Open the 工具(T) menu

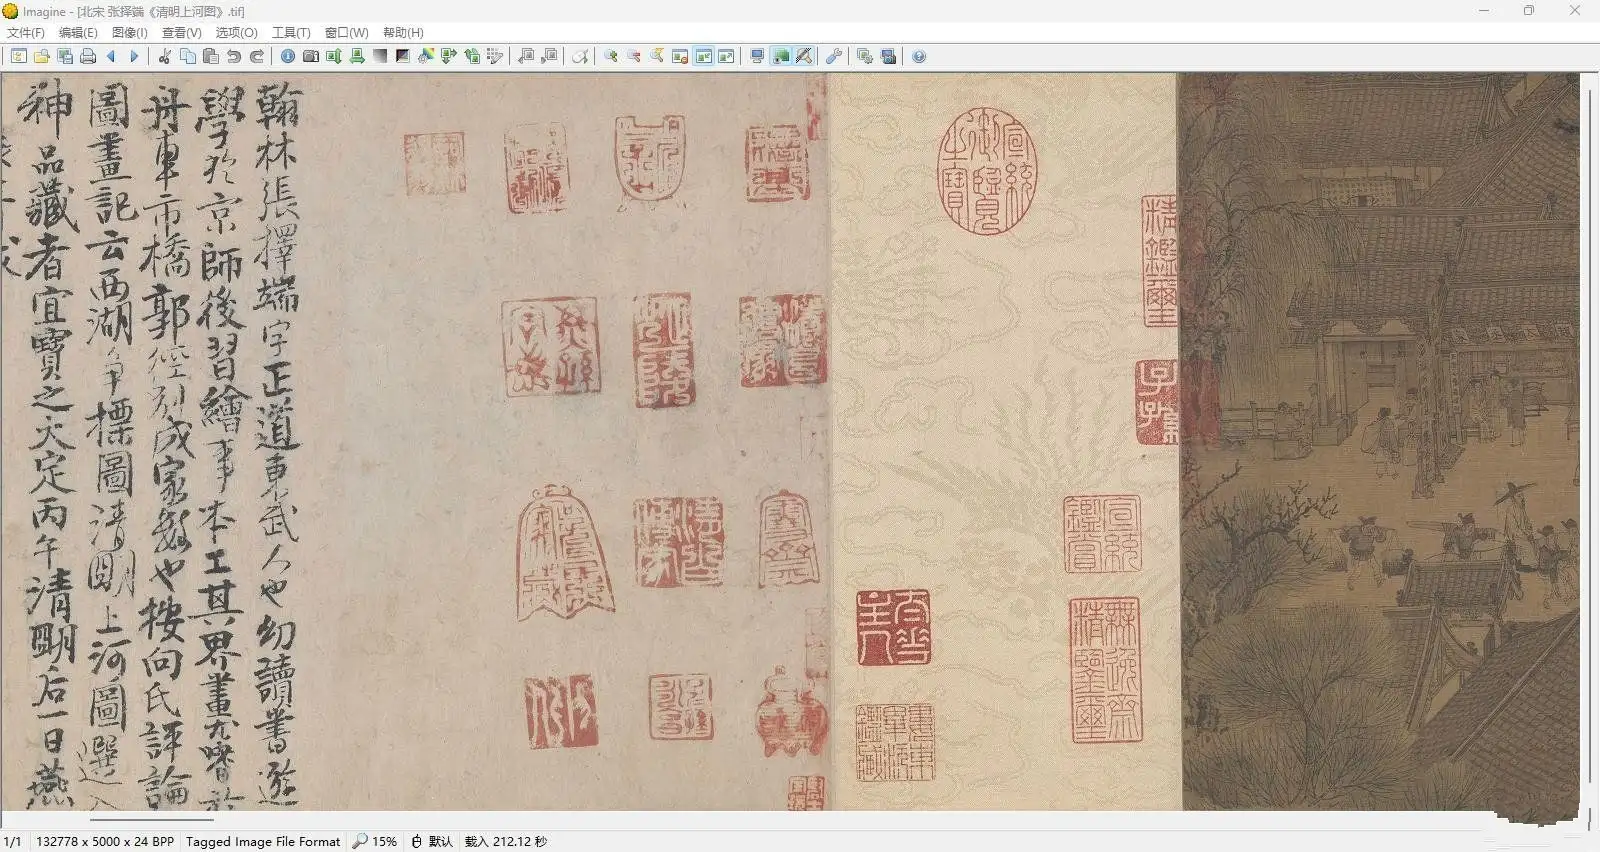(x=291, y=33)
